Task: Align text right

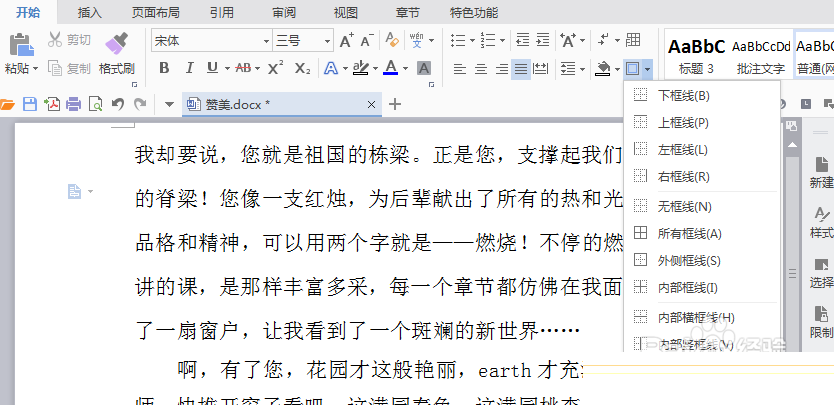Action: 501,69
